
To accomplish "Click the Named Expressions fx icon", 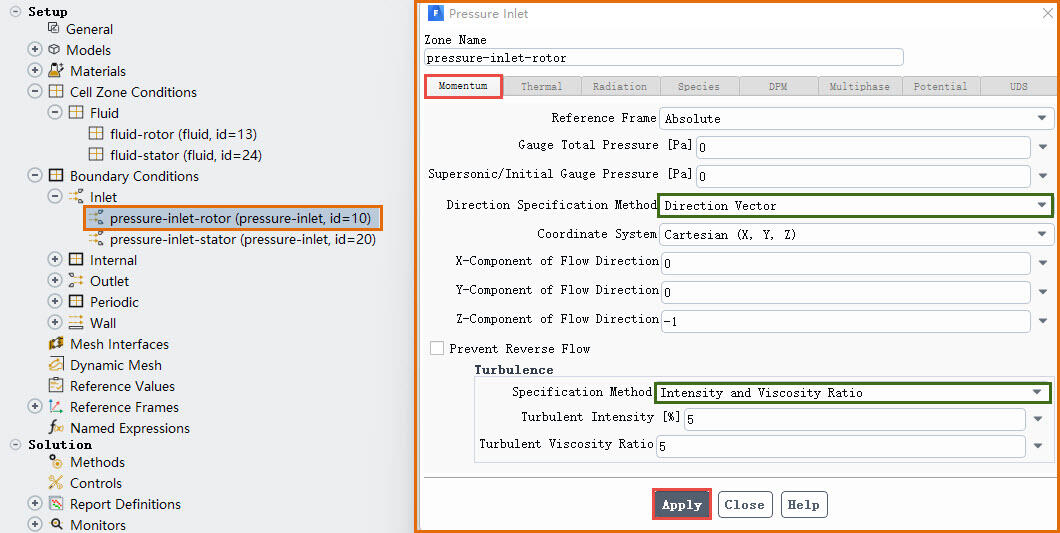I will tap(56, 428).
